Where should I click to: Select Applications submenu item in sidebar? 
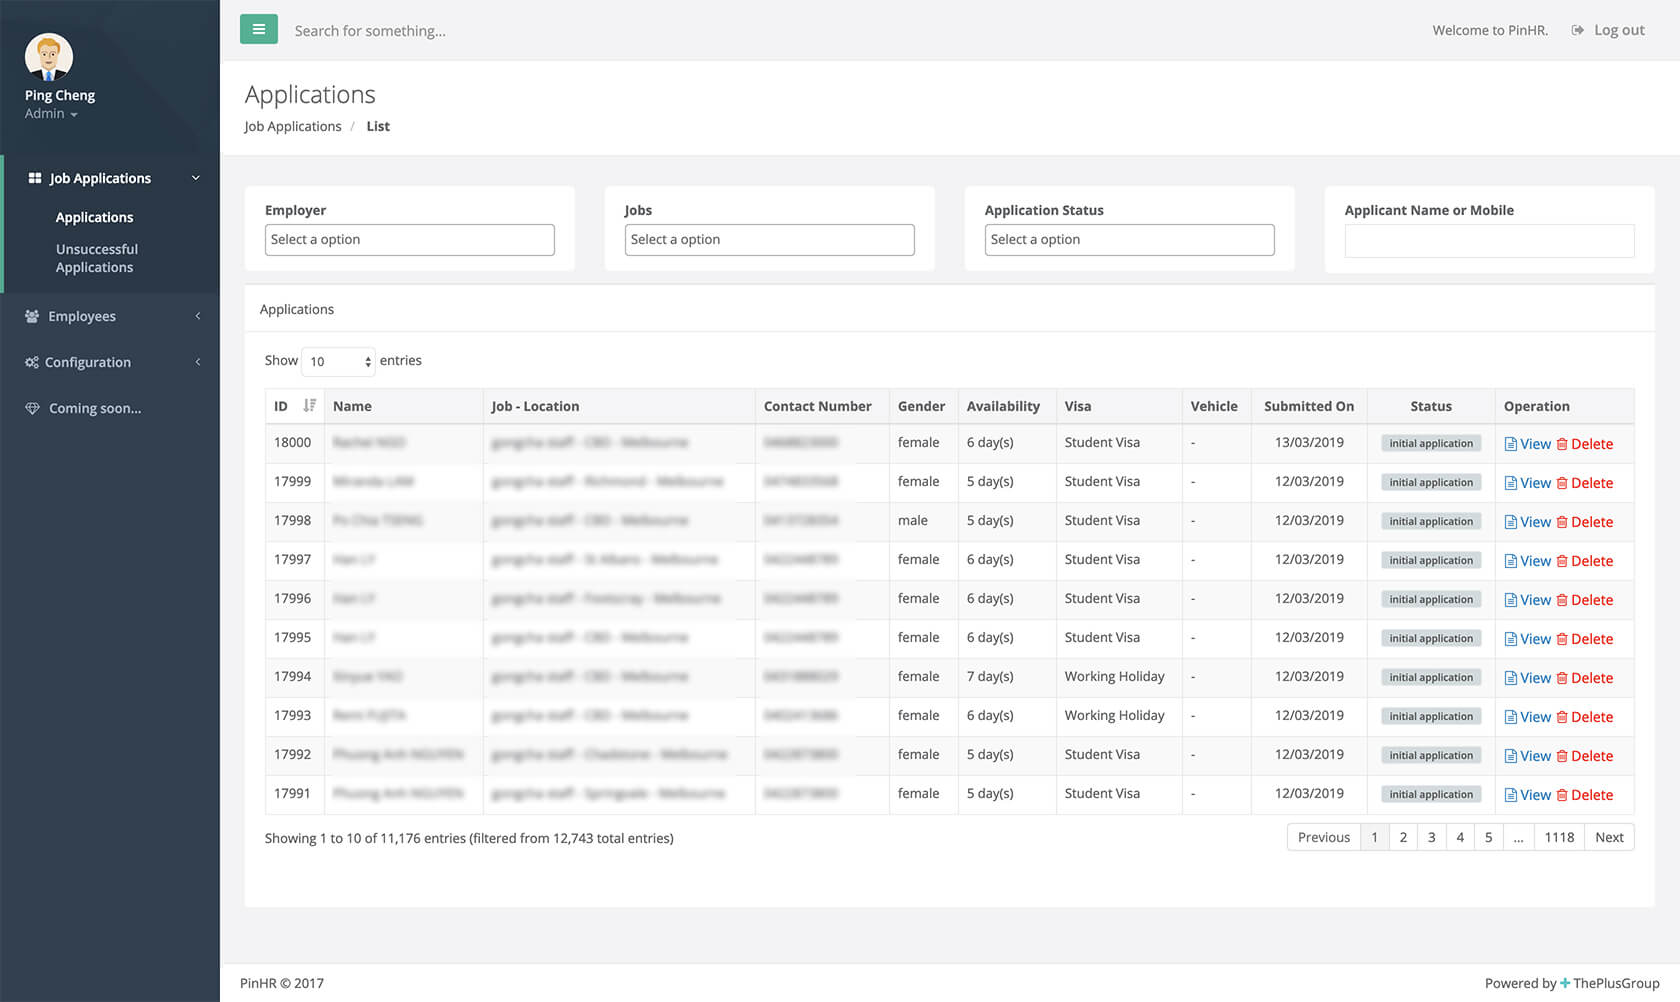tap(94, 217)
